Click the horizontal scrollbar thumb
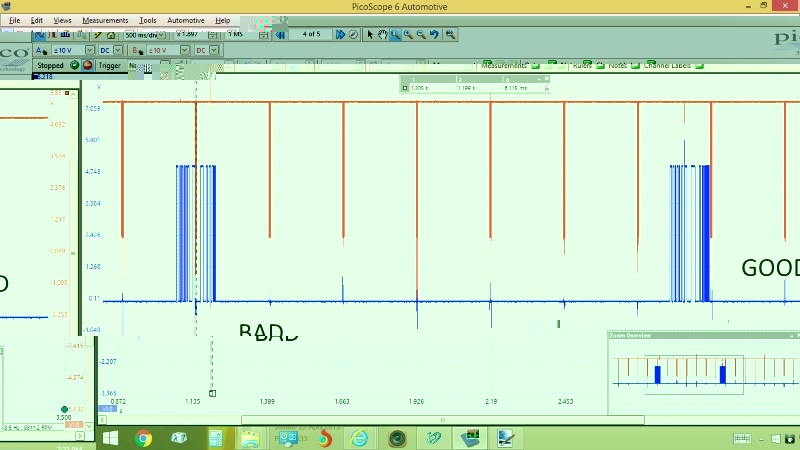 point(442,420)
